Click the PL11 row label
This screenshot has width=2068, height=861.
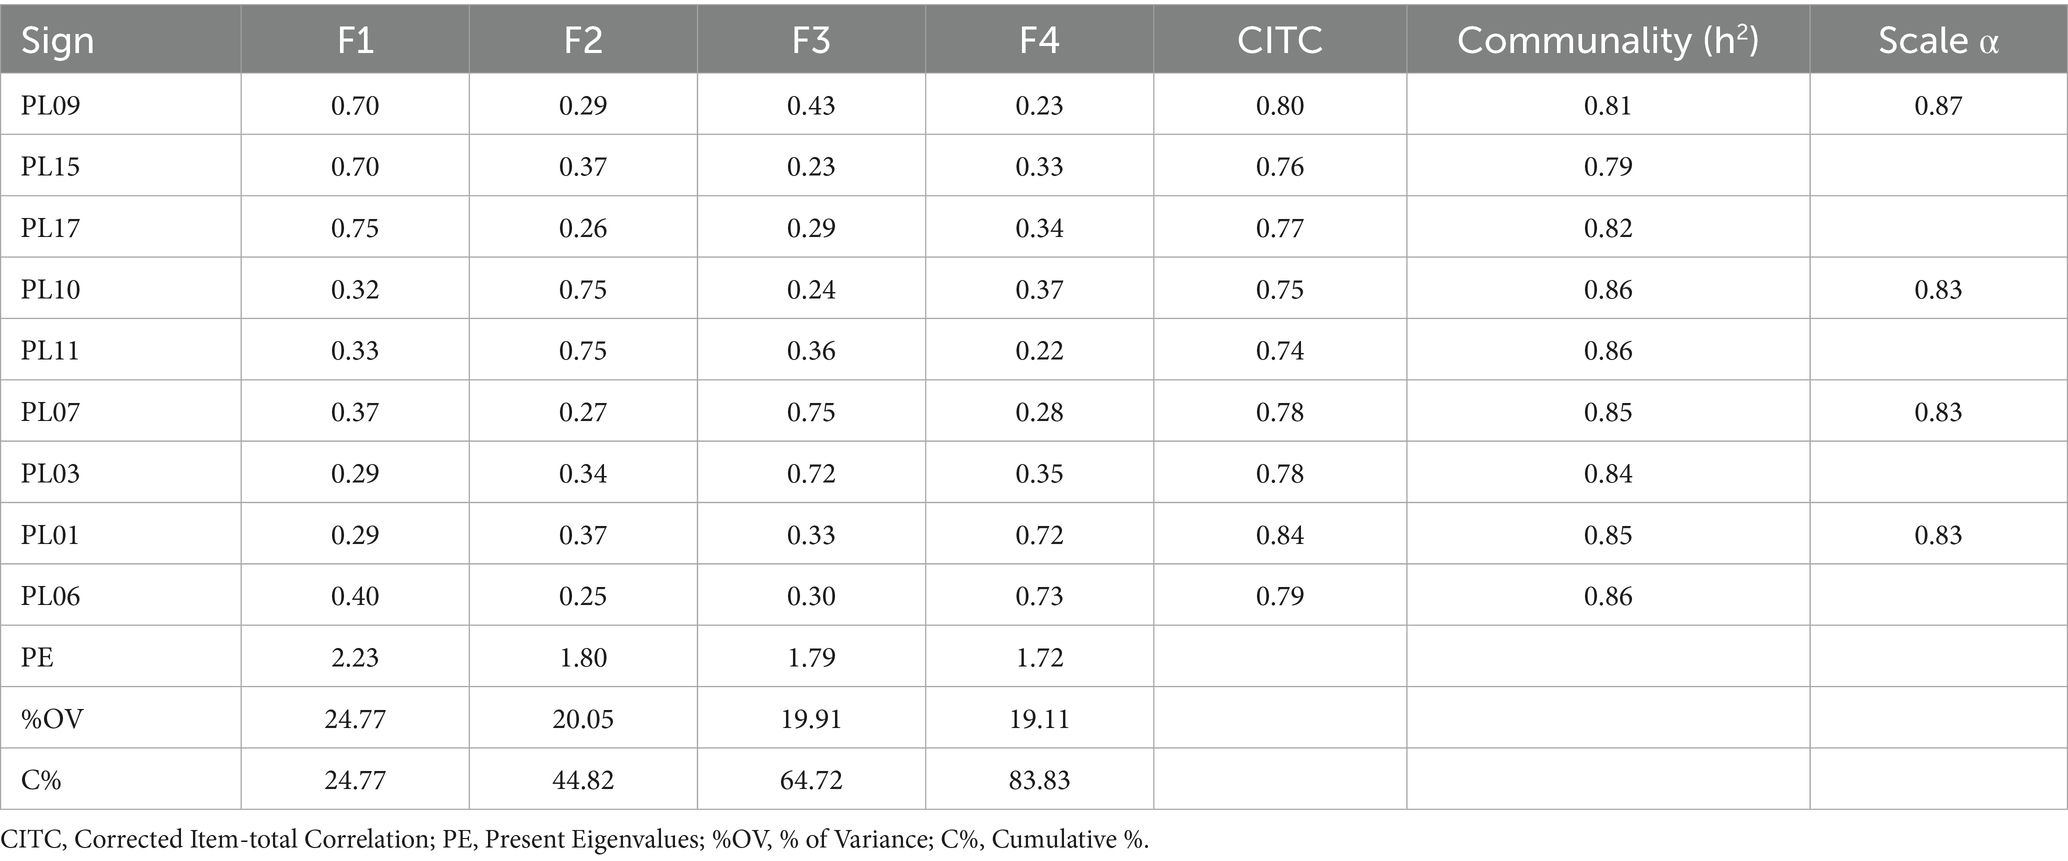pyautogui.click(x=51, y=350)
